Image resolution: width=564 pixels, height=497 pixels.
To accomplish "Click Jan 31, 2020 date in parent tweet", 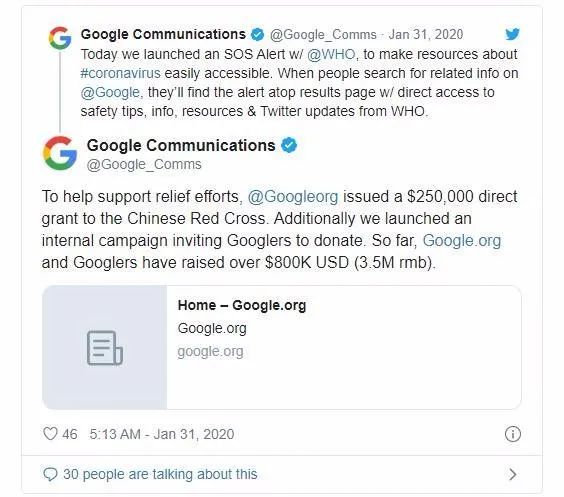I will pos(426,35).
